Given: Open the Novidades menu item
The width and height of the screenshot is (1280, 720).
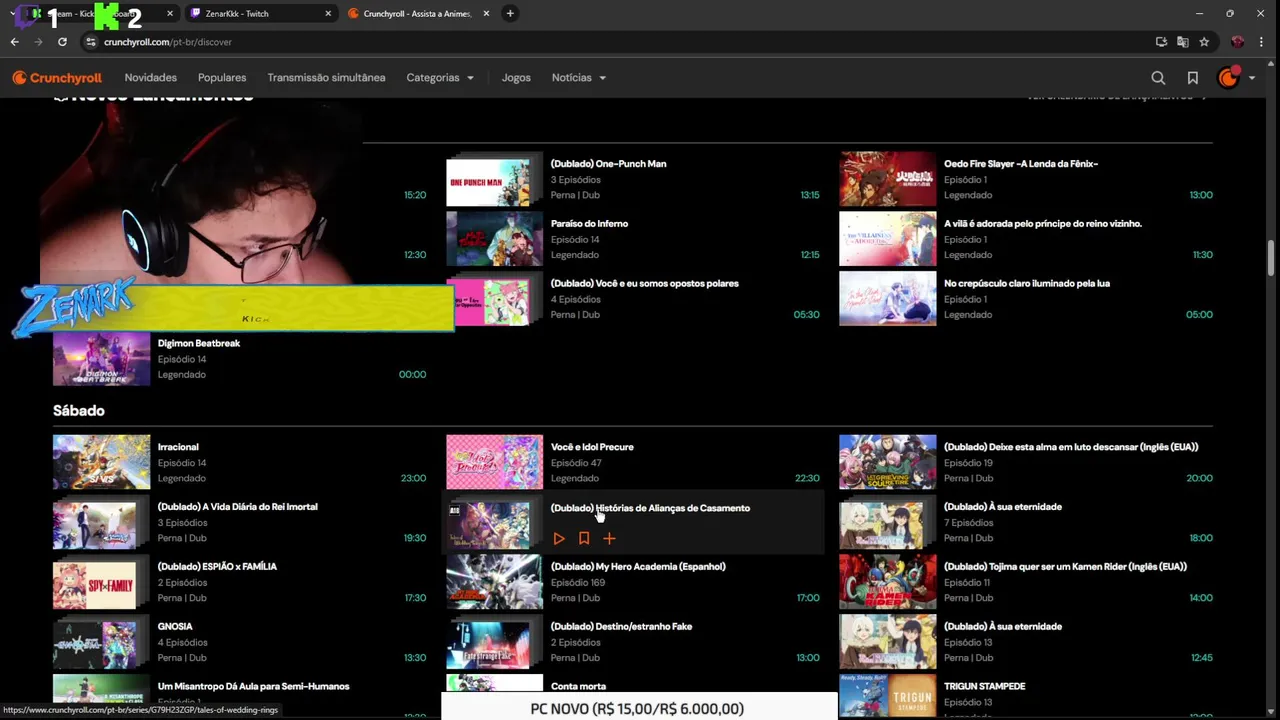Looking at the screenshot, I should tap(151, 78).
